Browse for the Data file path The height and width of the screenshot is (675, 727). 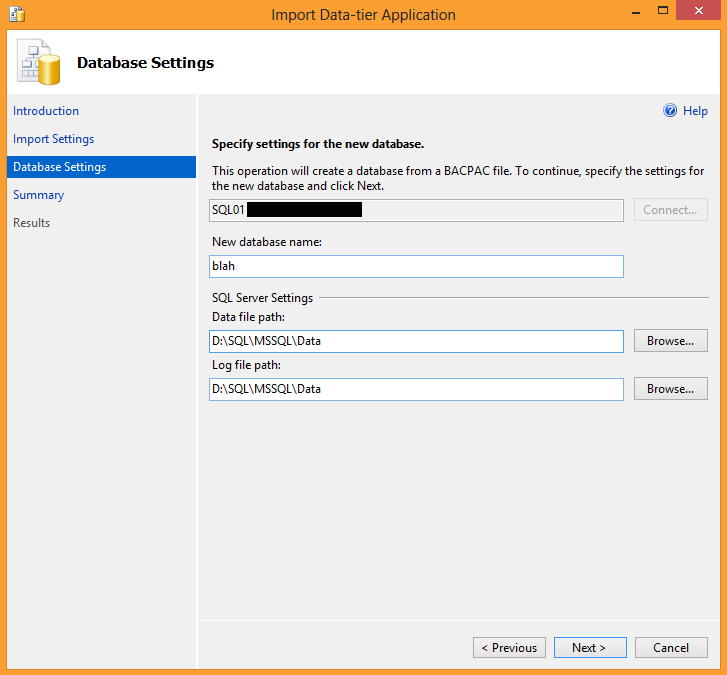[x=670, y=341]
